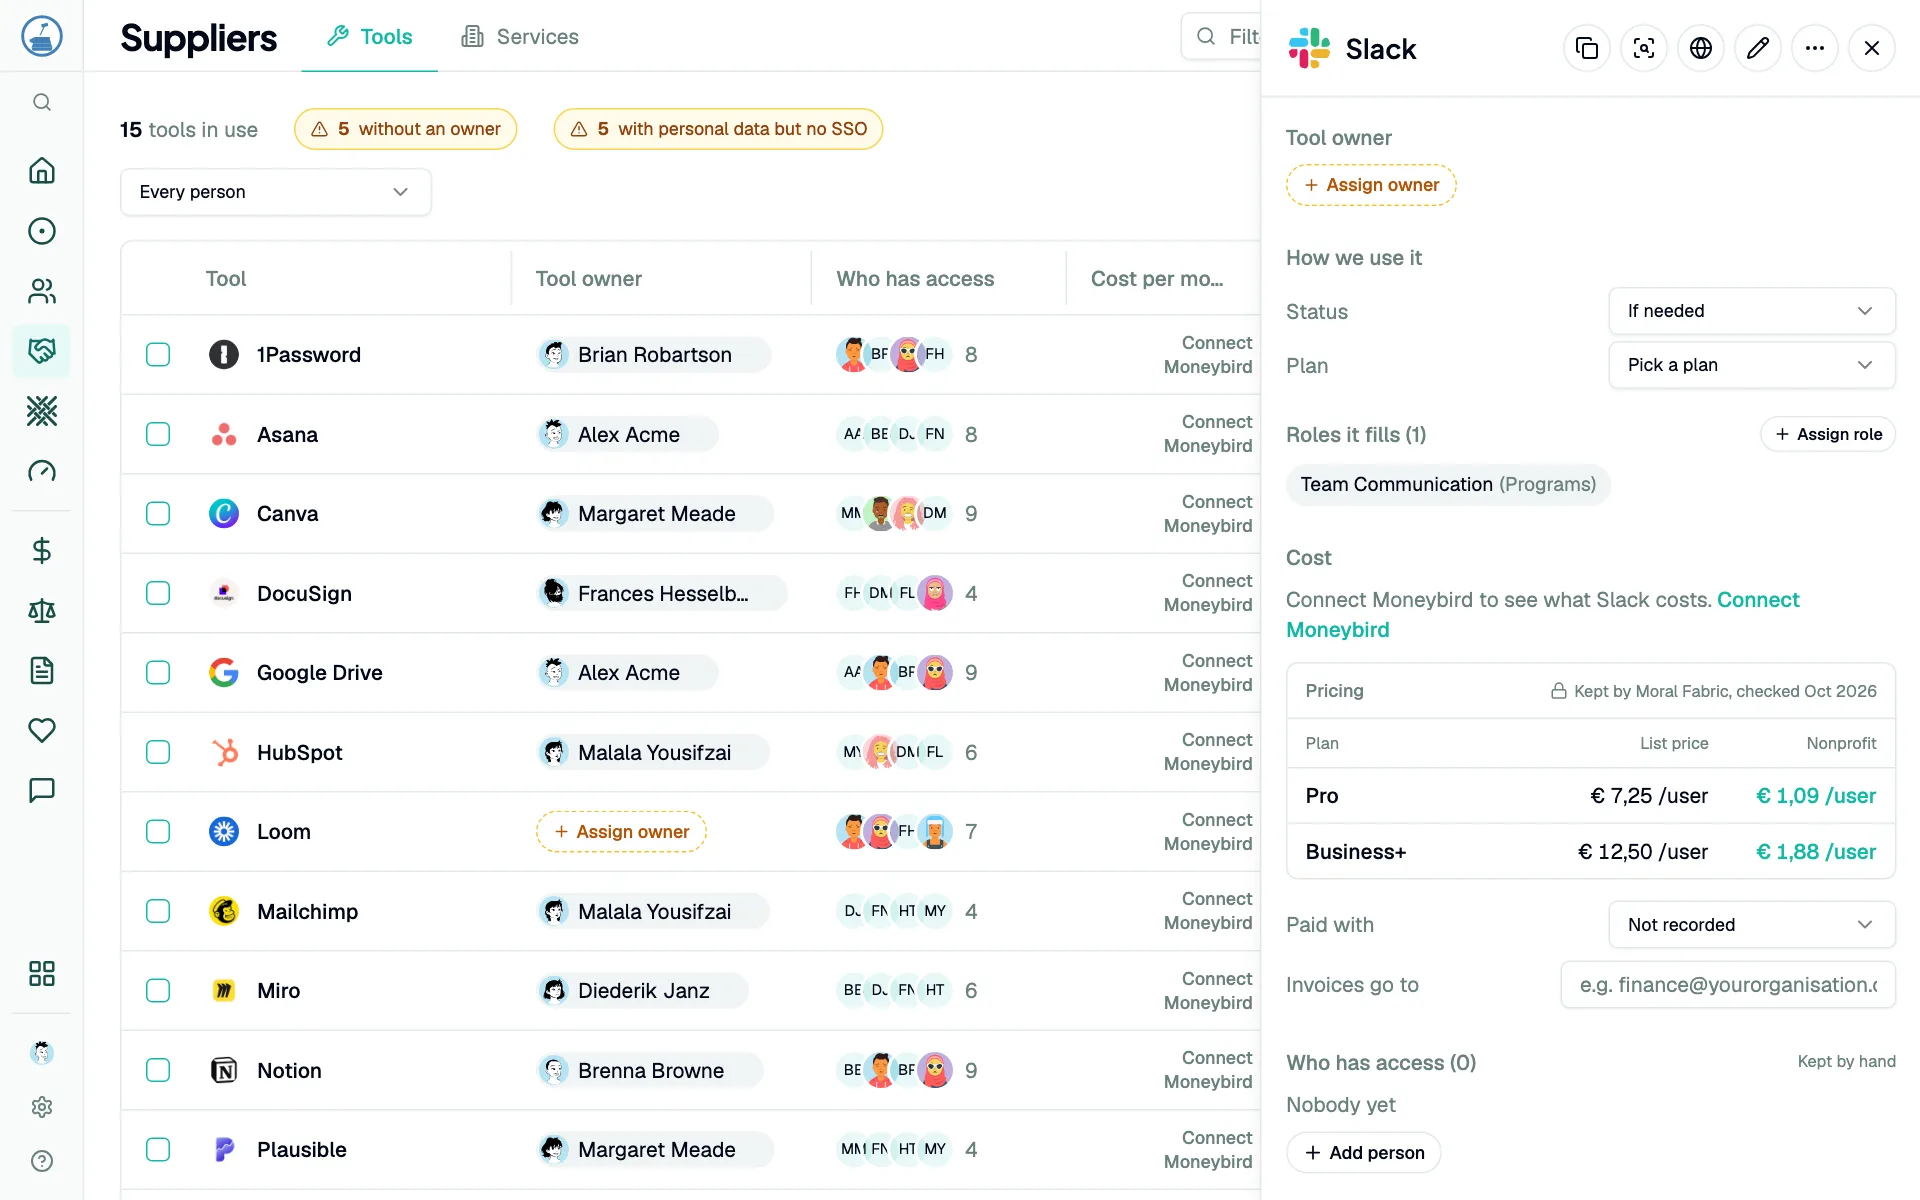Image resolution: width=1920 pixels, height=1200 pixels.
Task: Open the Every person filter dropdown
Action: click(x=276, y=192)
